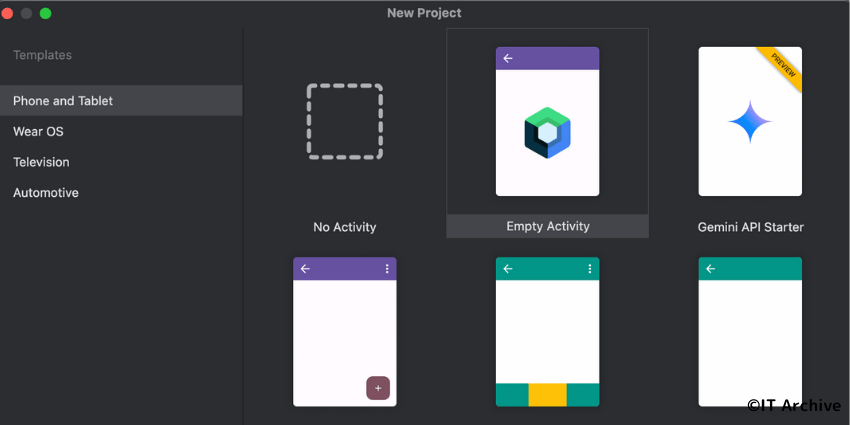Viewport: 850px width, 425px height.
Task: Click the plus floating action button icon
Action: click(378, 388)
